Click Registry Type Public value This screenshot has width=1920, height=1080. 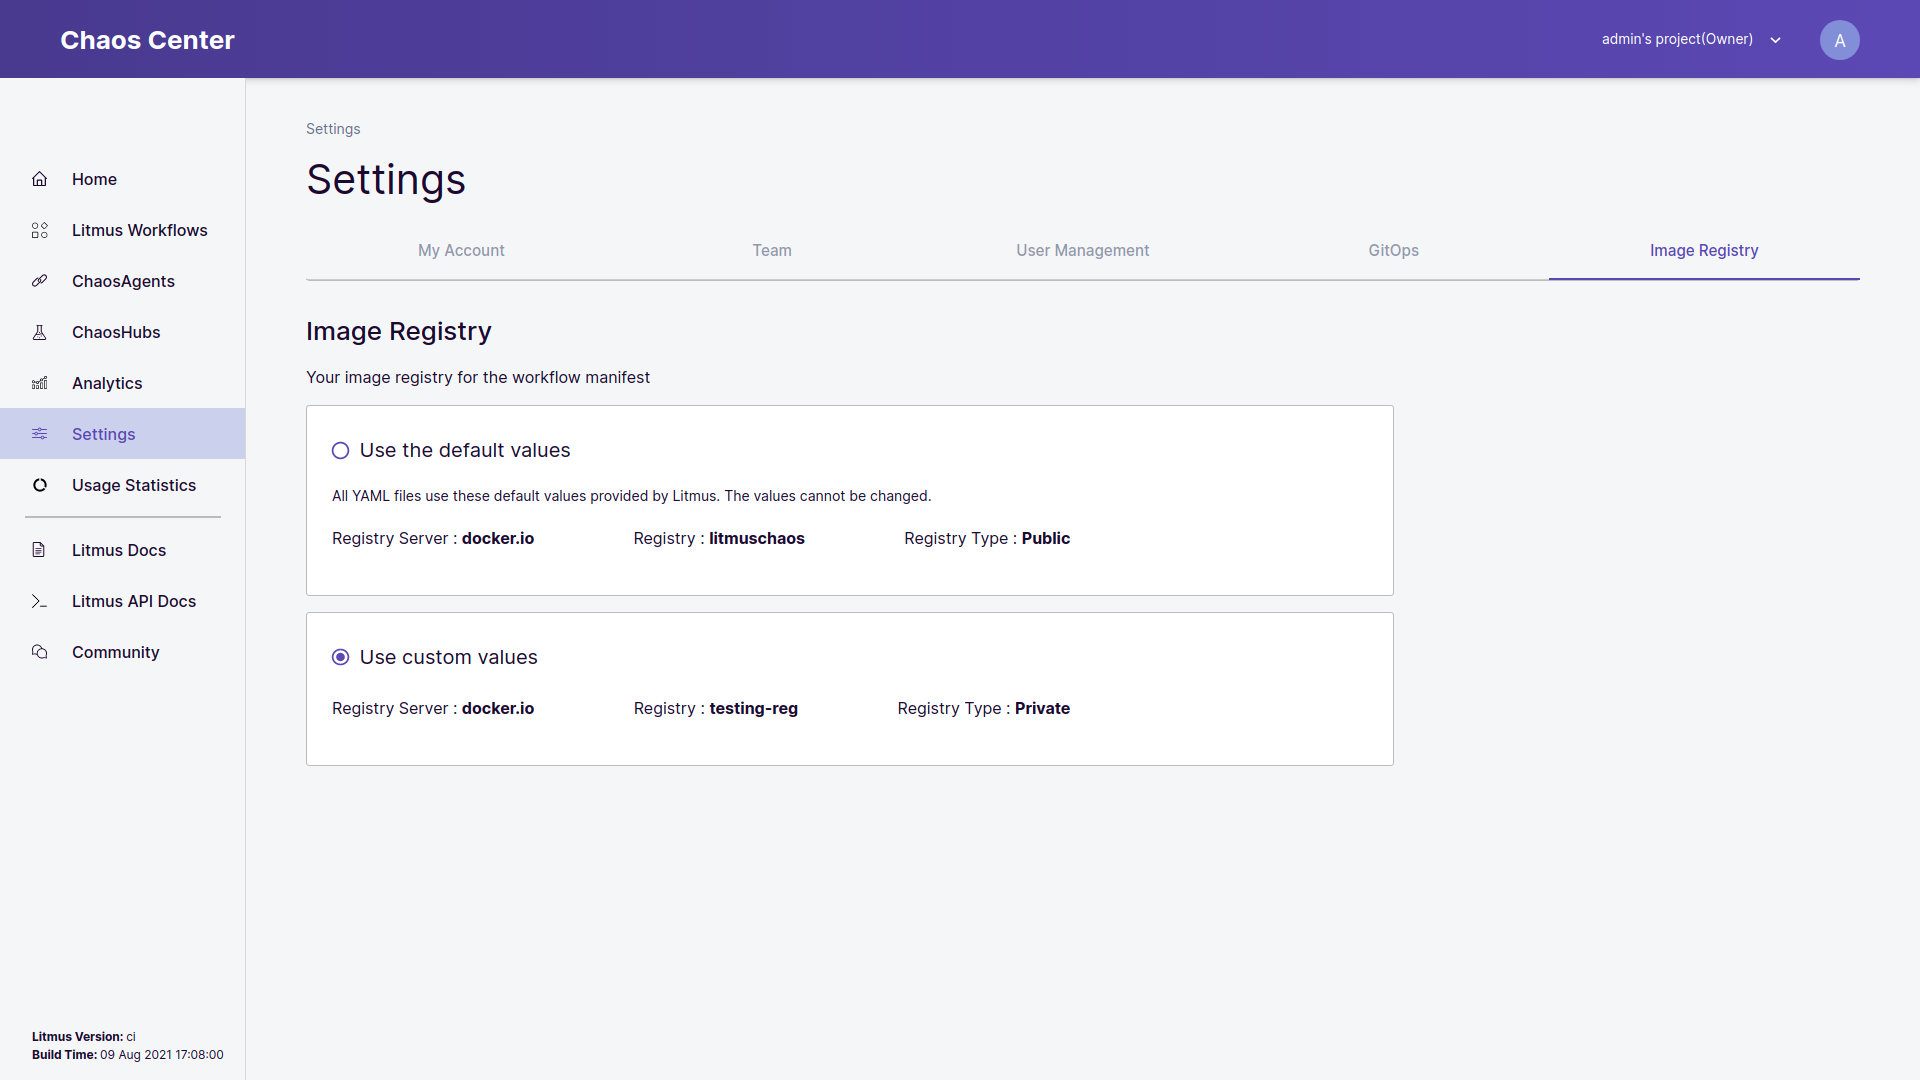coord(1046,538)
